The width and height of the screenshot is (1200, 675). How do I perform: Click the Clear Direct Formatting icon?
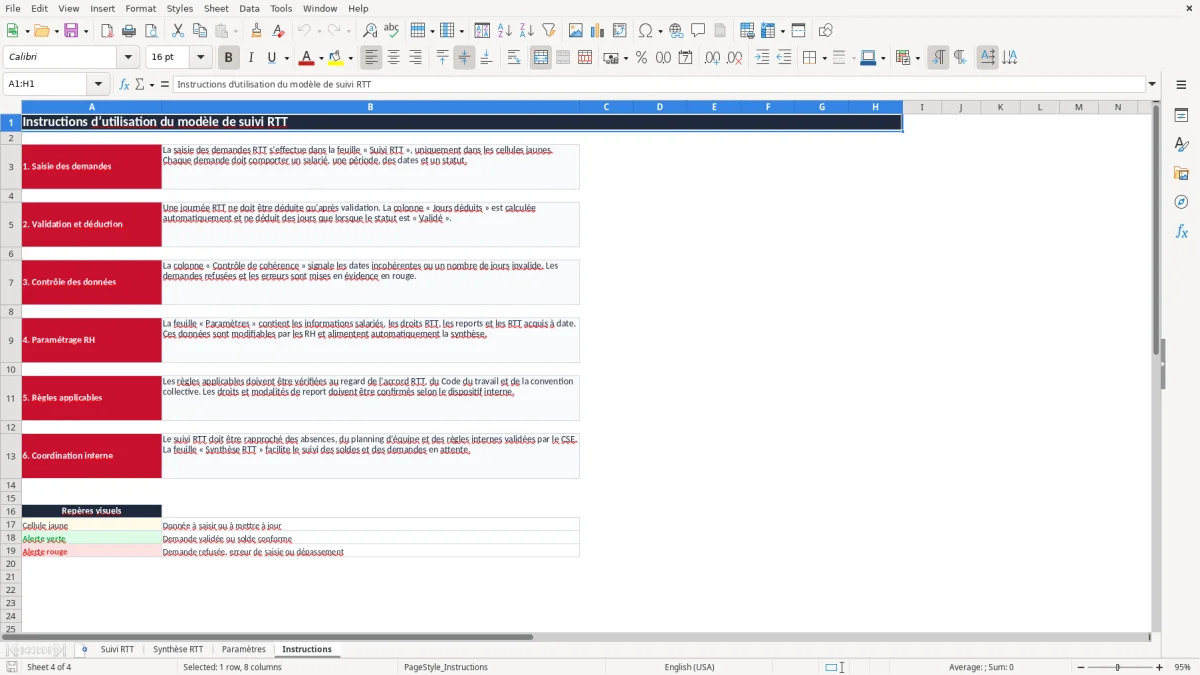tap(278, 31)
